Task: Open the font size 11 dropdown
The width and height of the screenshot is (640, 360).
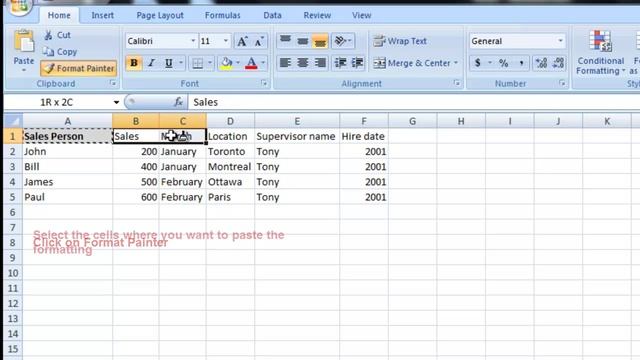Action: click(226, 41)
